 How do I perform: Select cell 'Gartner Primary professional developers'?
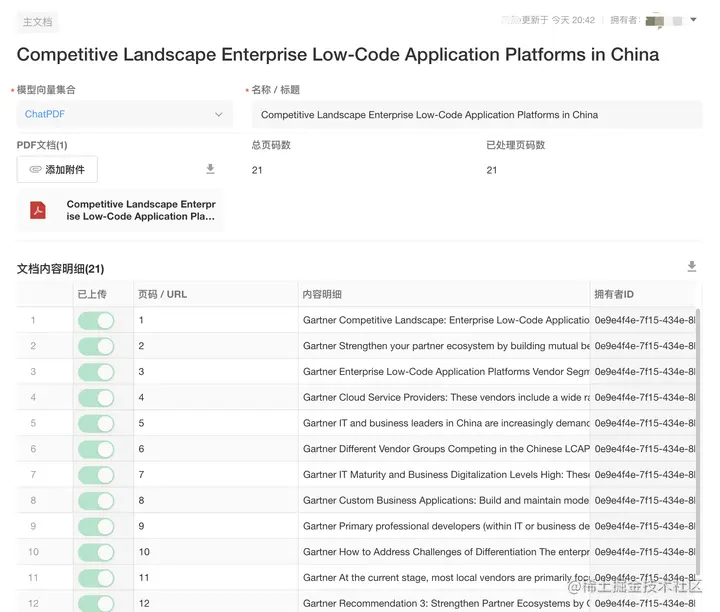coord(444,526)
